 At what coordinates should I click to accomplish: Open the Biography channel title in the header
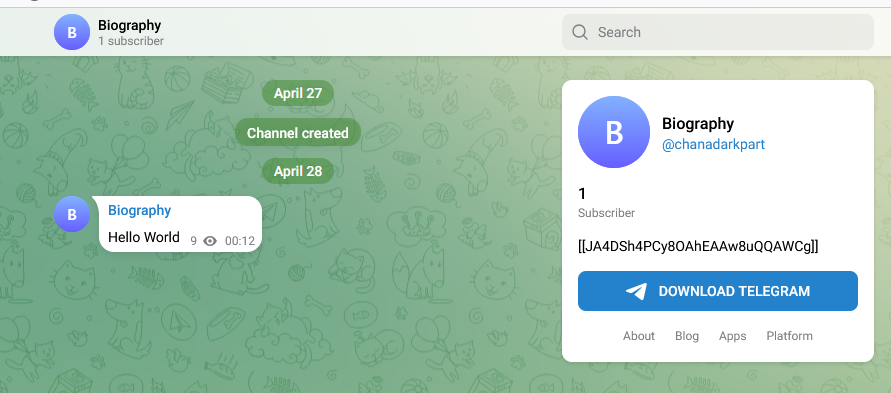click(130, 26)
